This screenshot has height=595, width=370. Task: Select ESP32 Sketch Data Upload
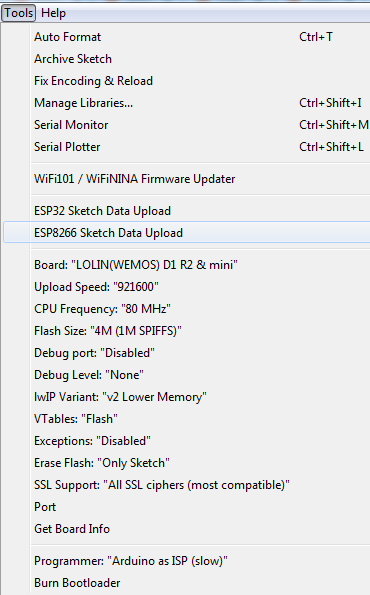tap(186, 211)
